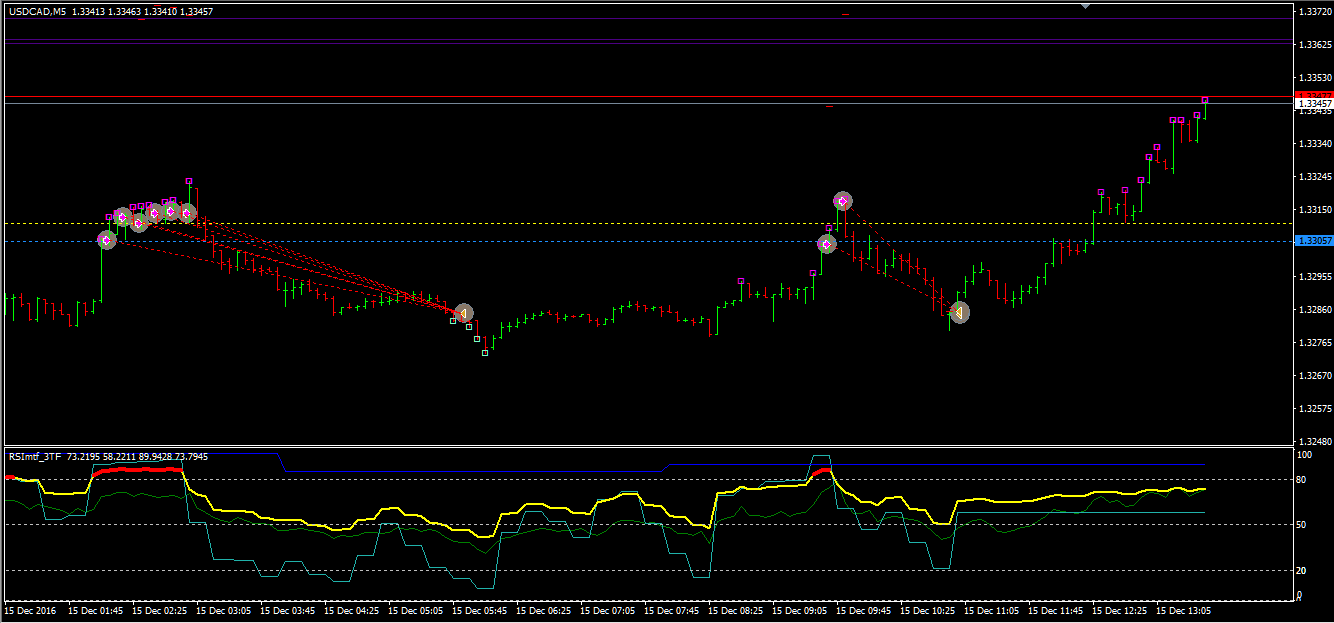Click the USDCAD,M5 chart title

click(x=37, y=11)
